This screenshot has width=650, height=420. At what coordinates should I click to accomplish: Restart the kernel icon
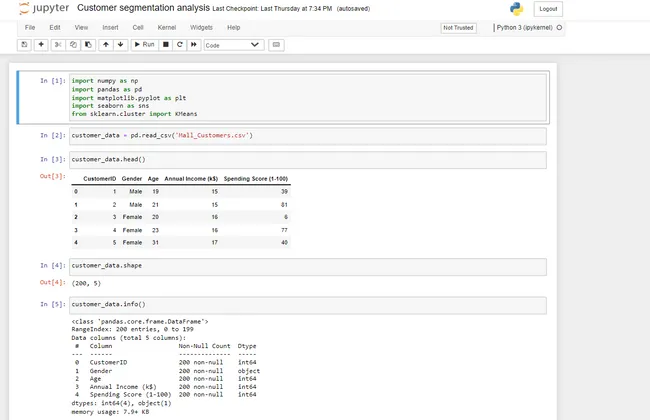pos(179,45)
